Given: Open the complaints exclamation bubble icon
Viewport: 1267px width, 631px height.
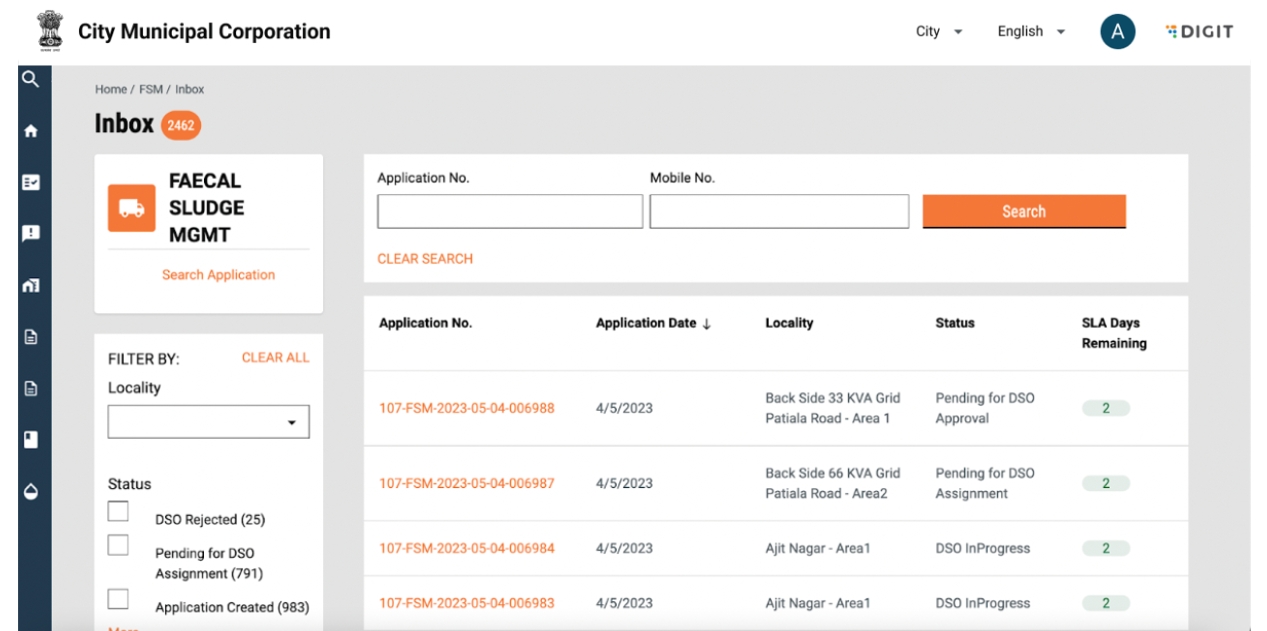Looking at the screenshot, I should pyautogui.click(x=30, y=234).
